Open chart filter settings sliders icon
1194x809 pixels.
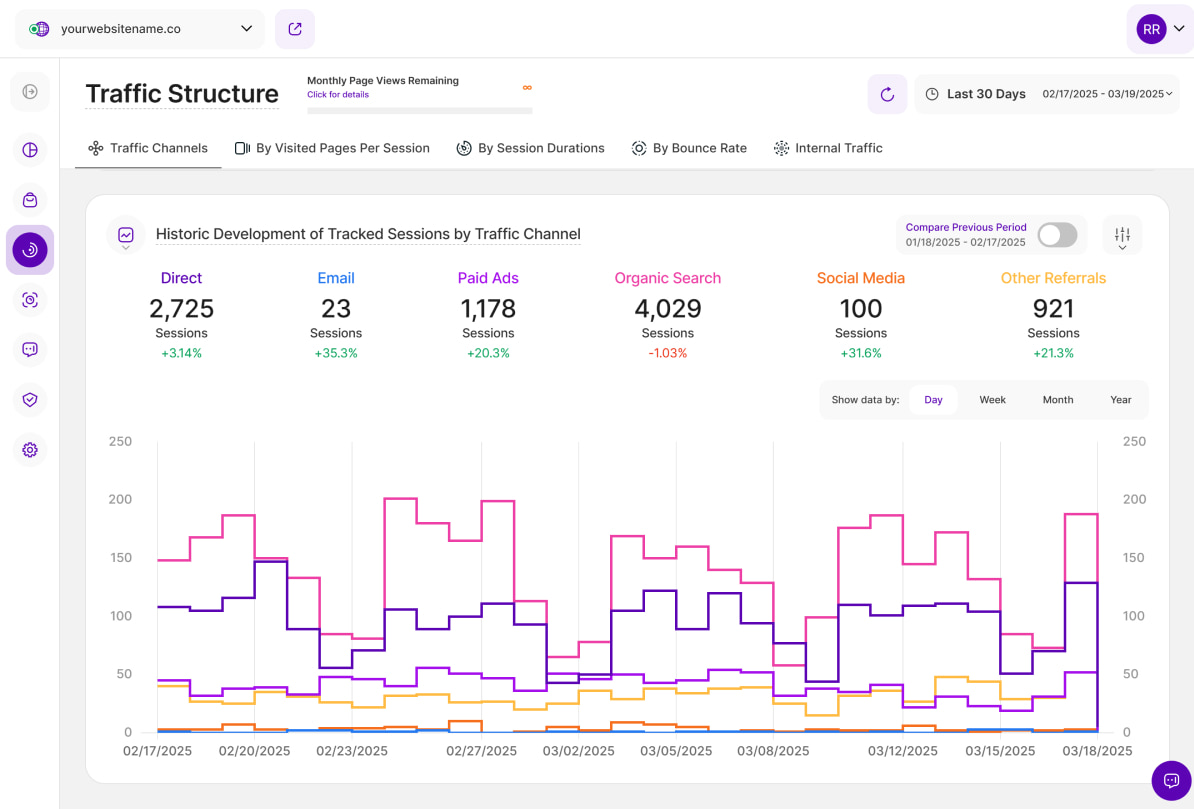tap(1122, 235)
